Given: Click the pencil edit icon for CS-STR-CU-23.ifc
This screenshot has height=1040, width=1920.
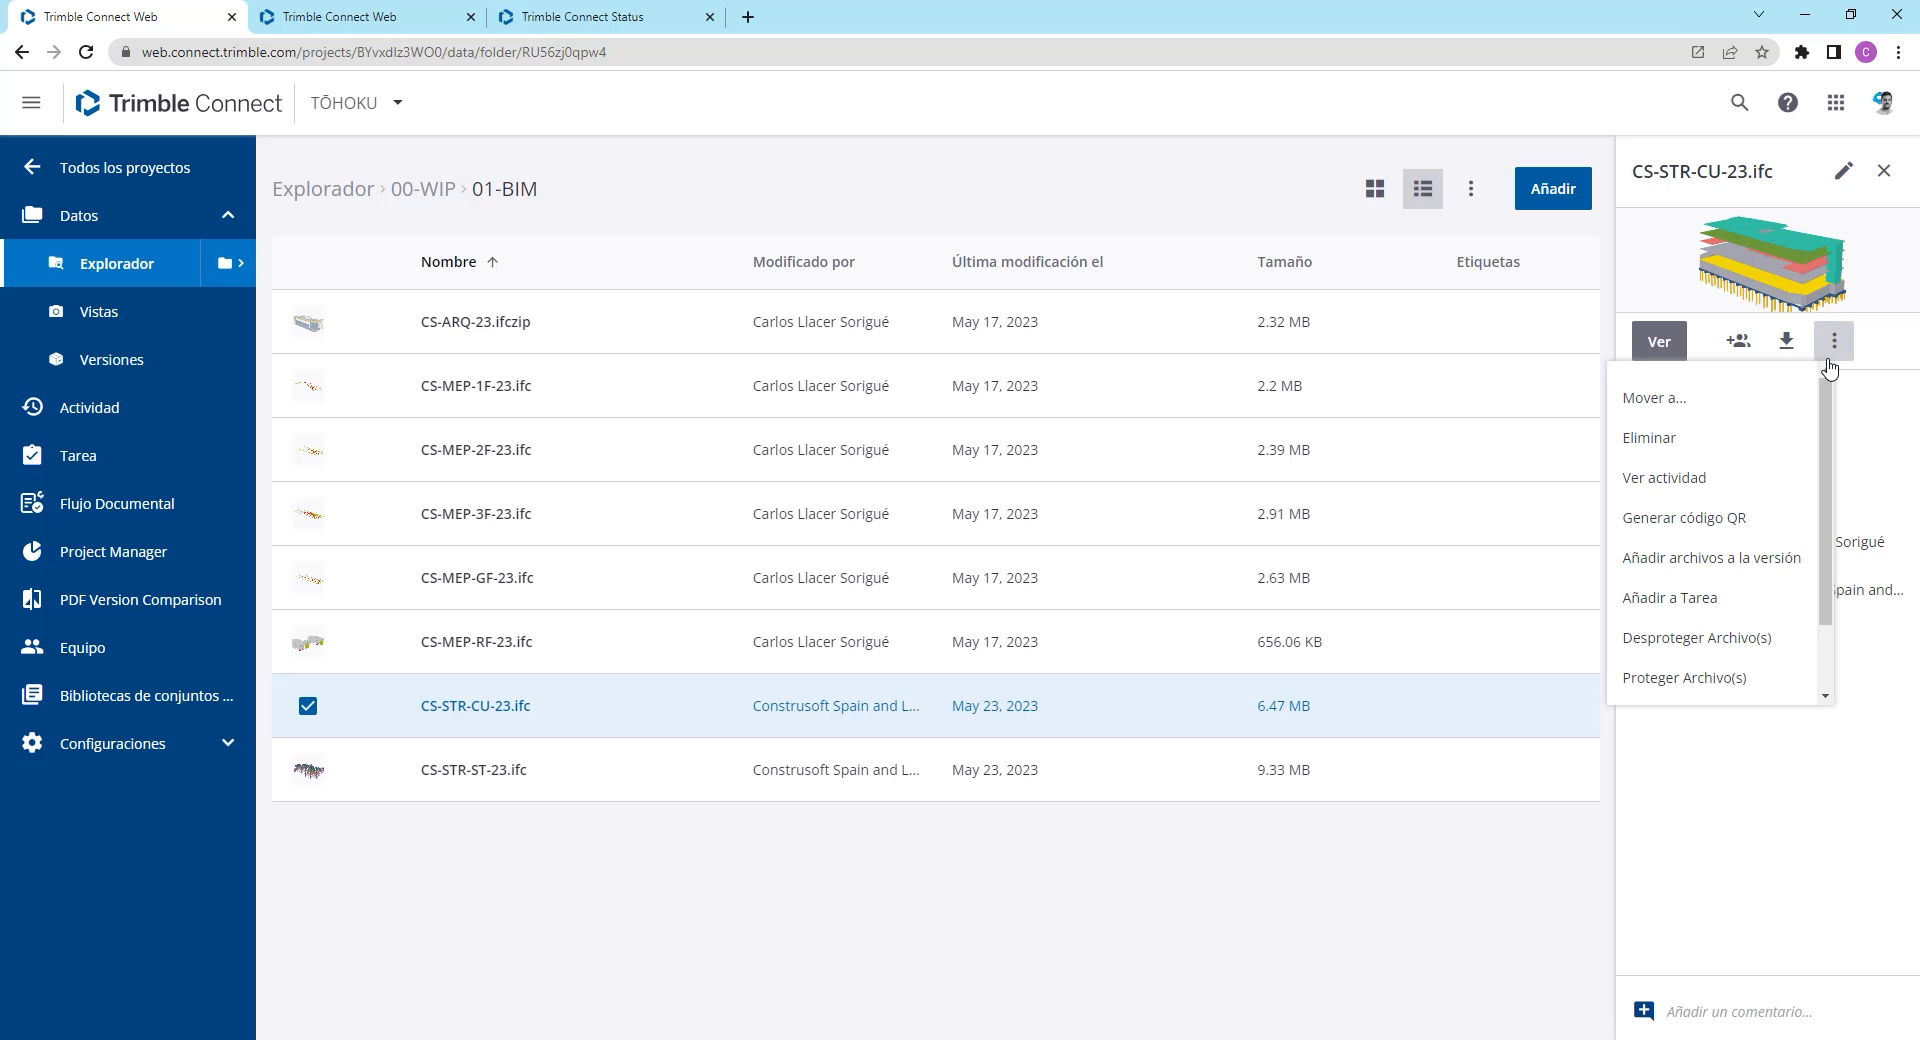Looking at the screenshot, I should [1844, 171].
